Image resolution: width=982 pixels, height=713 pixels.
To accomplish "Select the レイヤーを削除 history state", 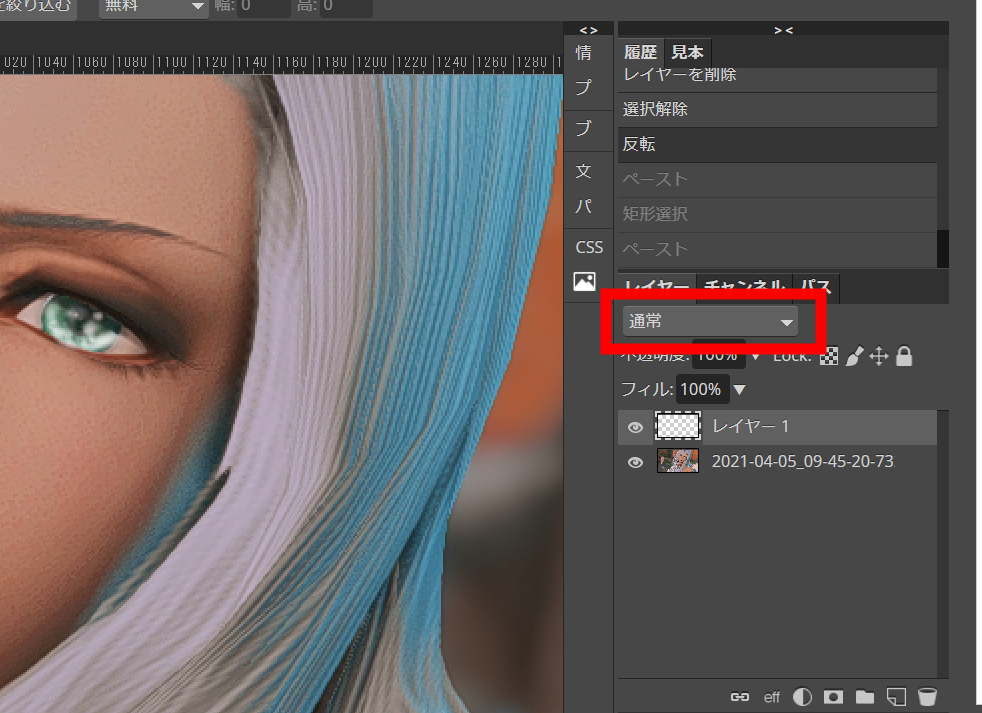I will [x=777, y=75].
